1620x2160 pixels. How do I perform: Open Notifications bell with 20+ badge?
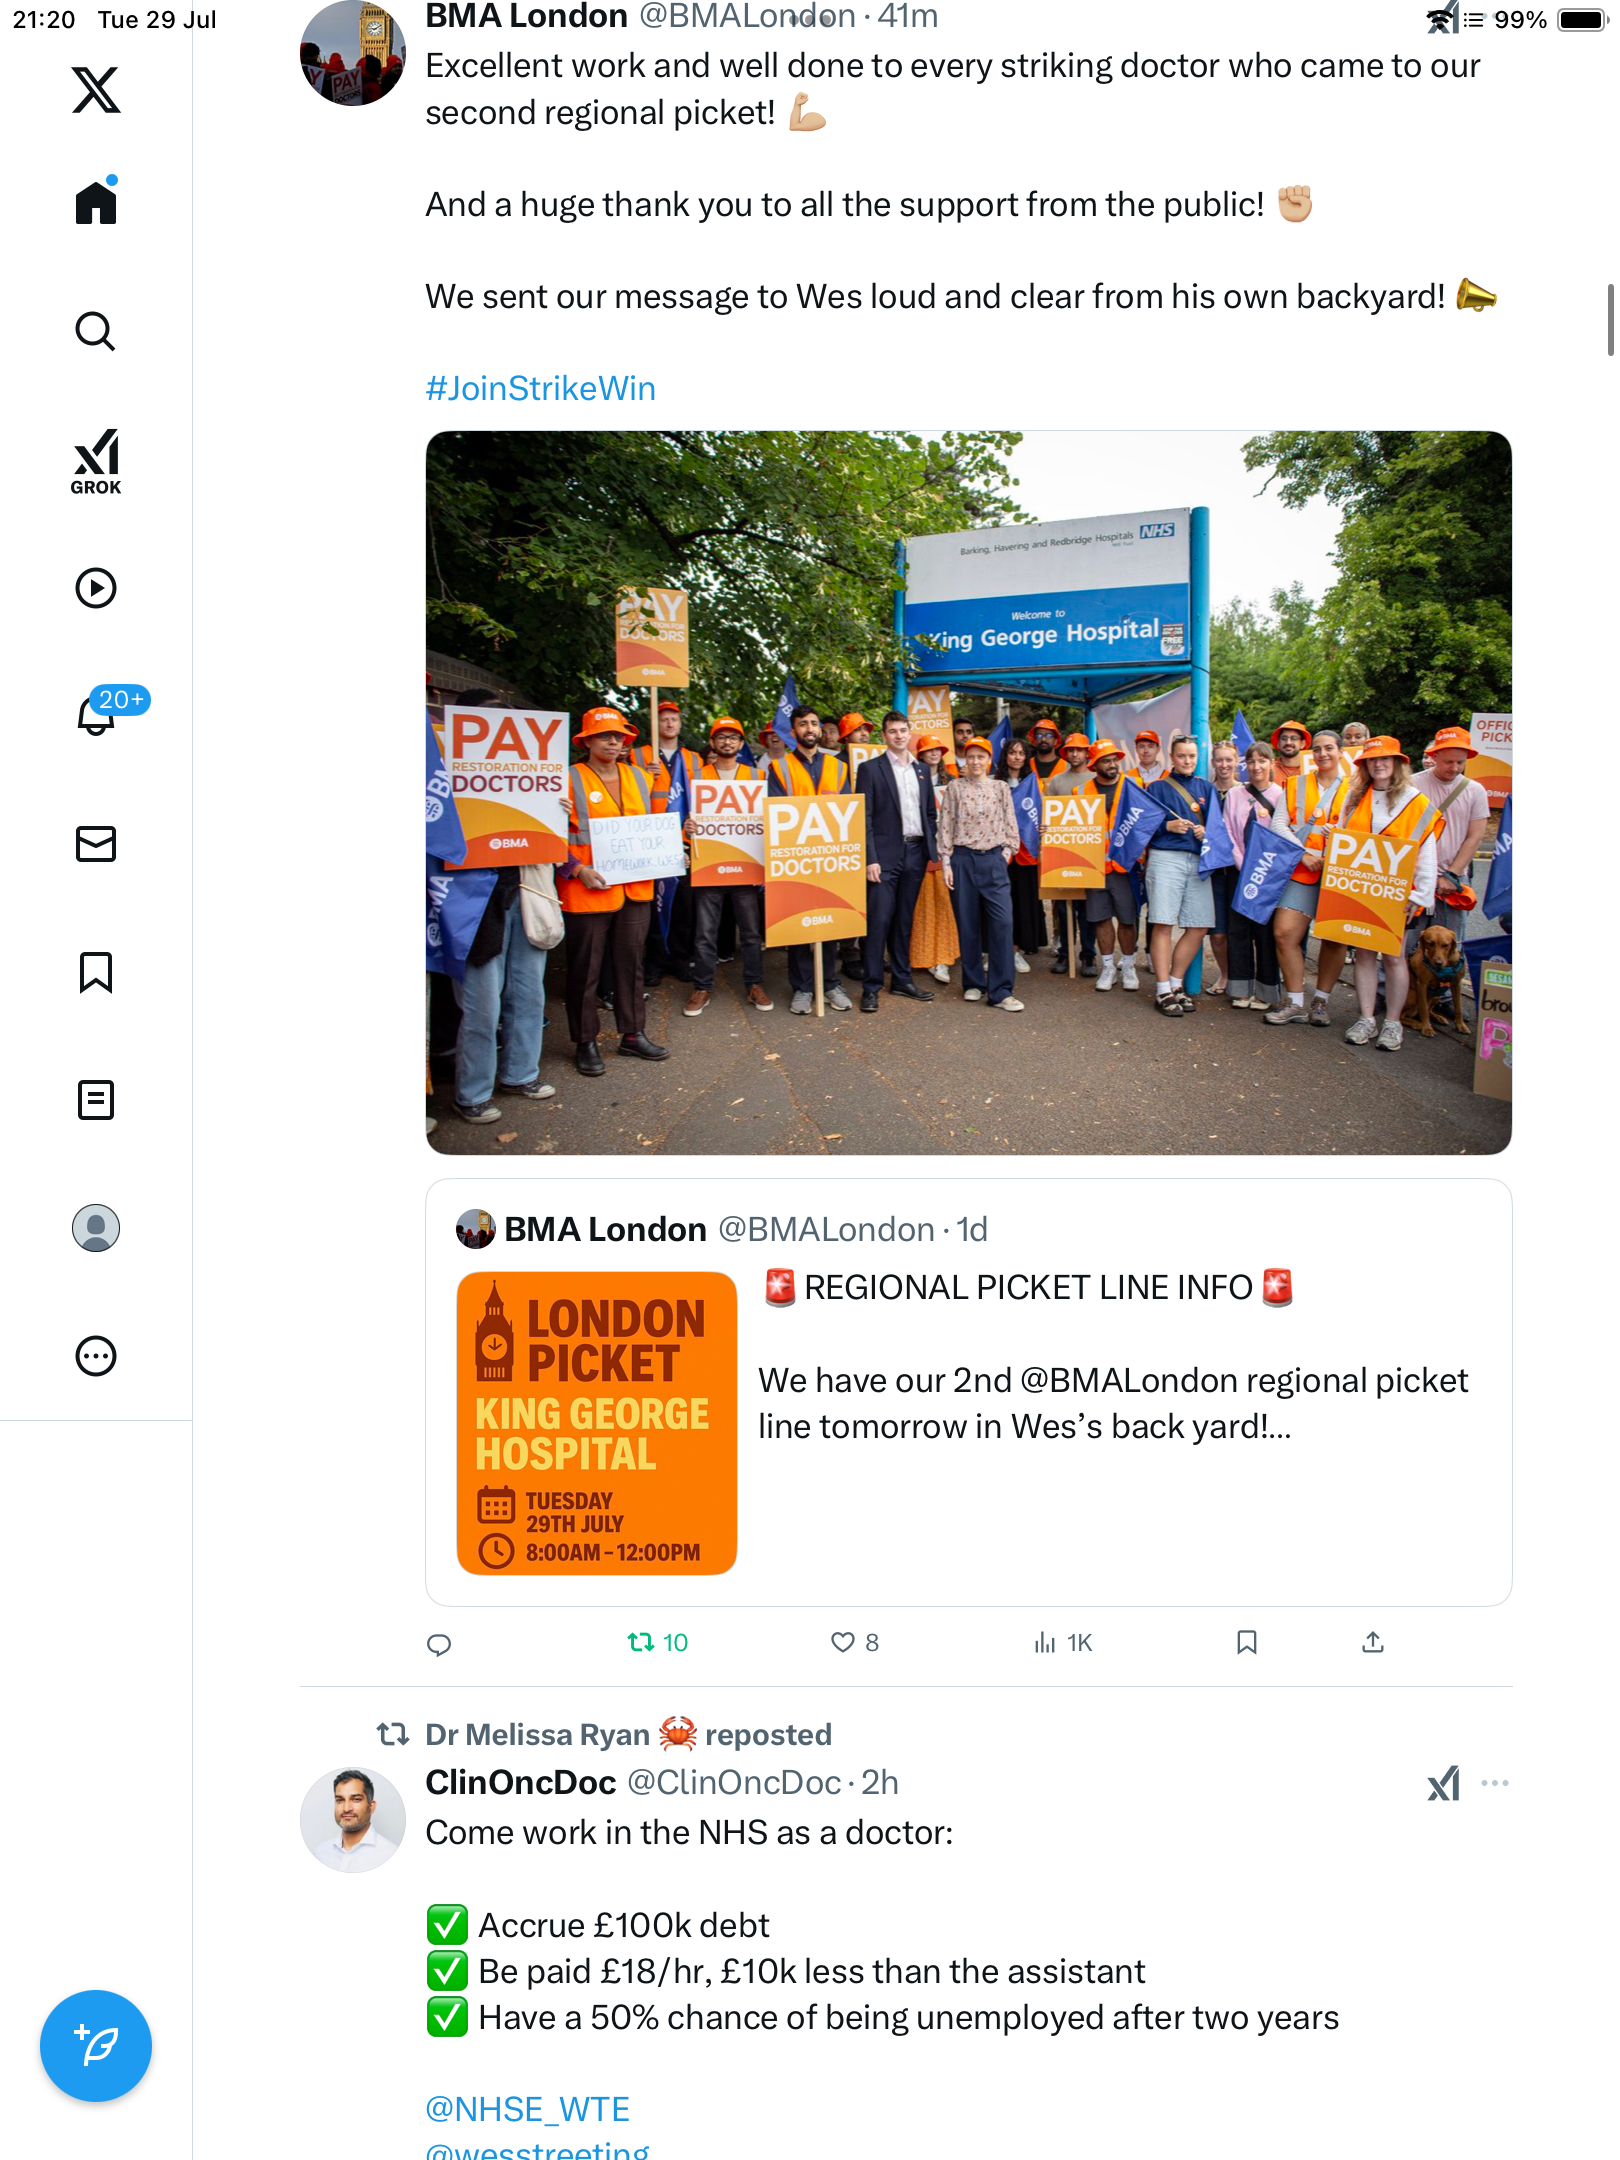point(96,714)
